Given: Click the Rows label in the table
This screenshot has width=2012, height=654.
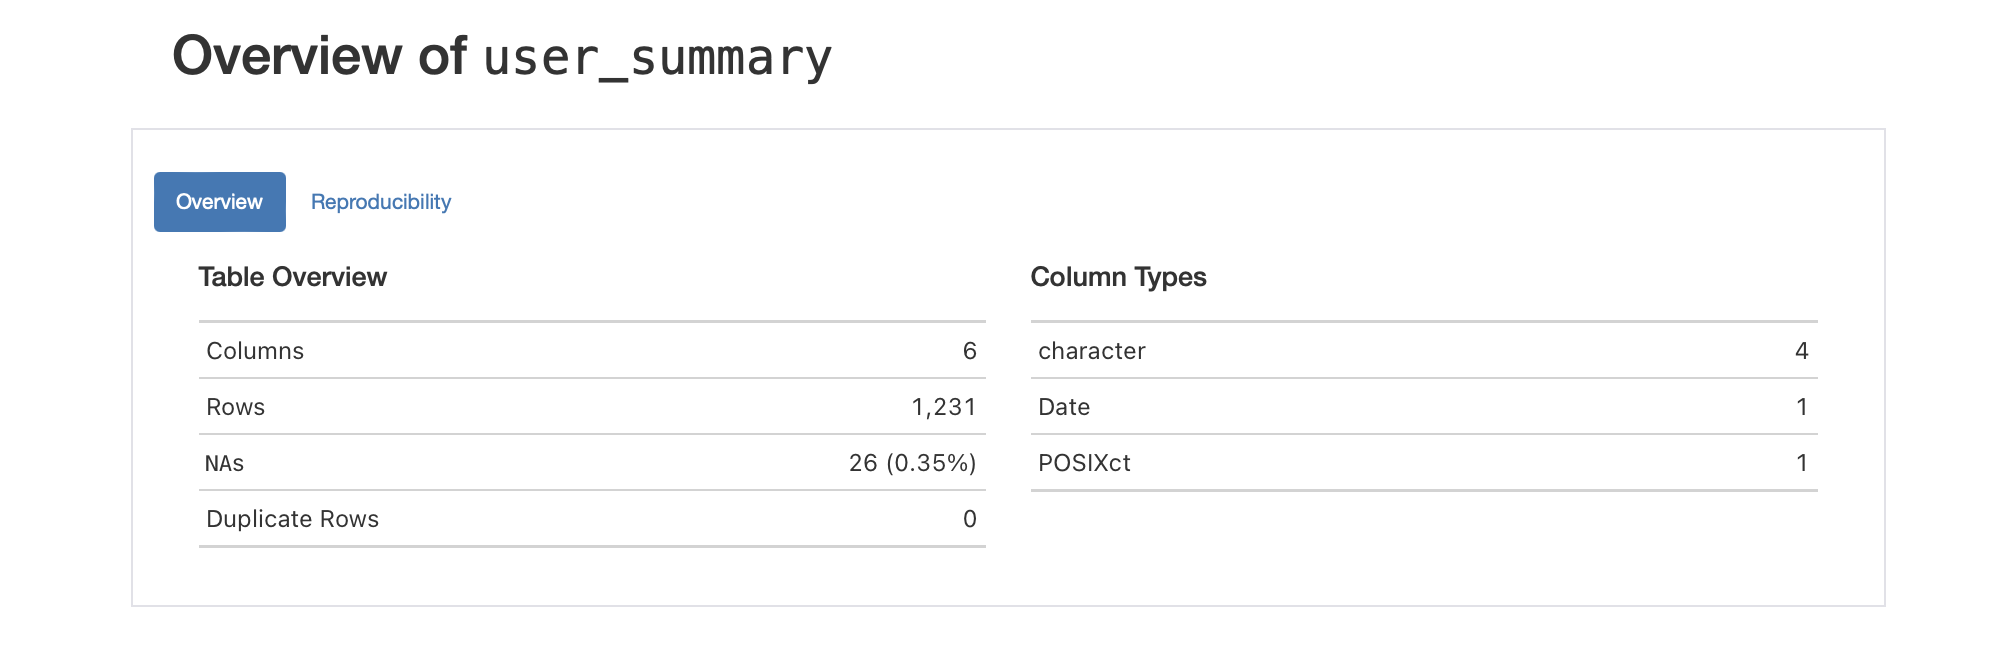Looking at the screenshot, I should (236, 407).
